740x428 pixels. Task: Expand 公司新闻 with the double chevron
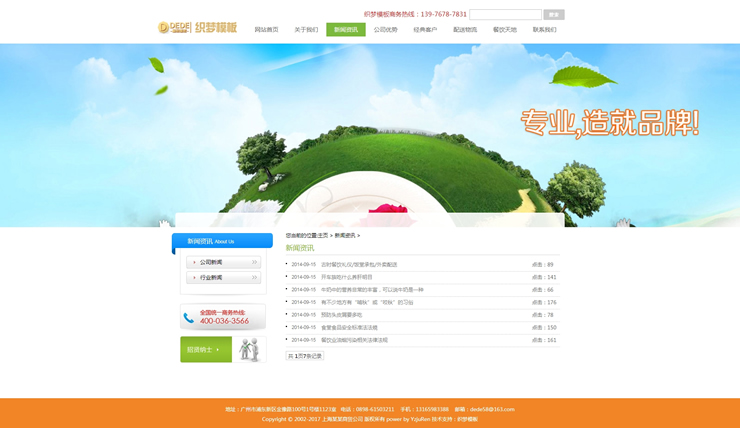254,263
